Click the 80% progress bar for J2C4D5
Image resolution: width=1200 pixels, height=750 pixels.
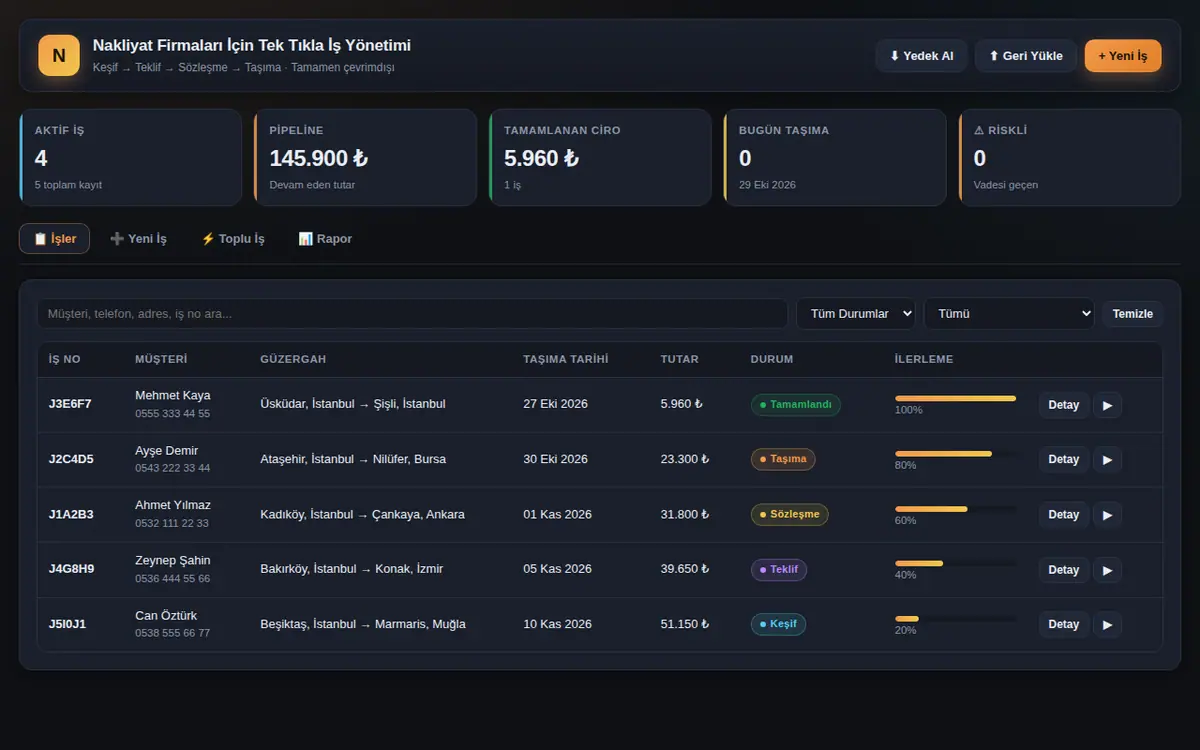[955, 453]
